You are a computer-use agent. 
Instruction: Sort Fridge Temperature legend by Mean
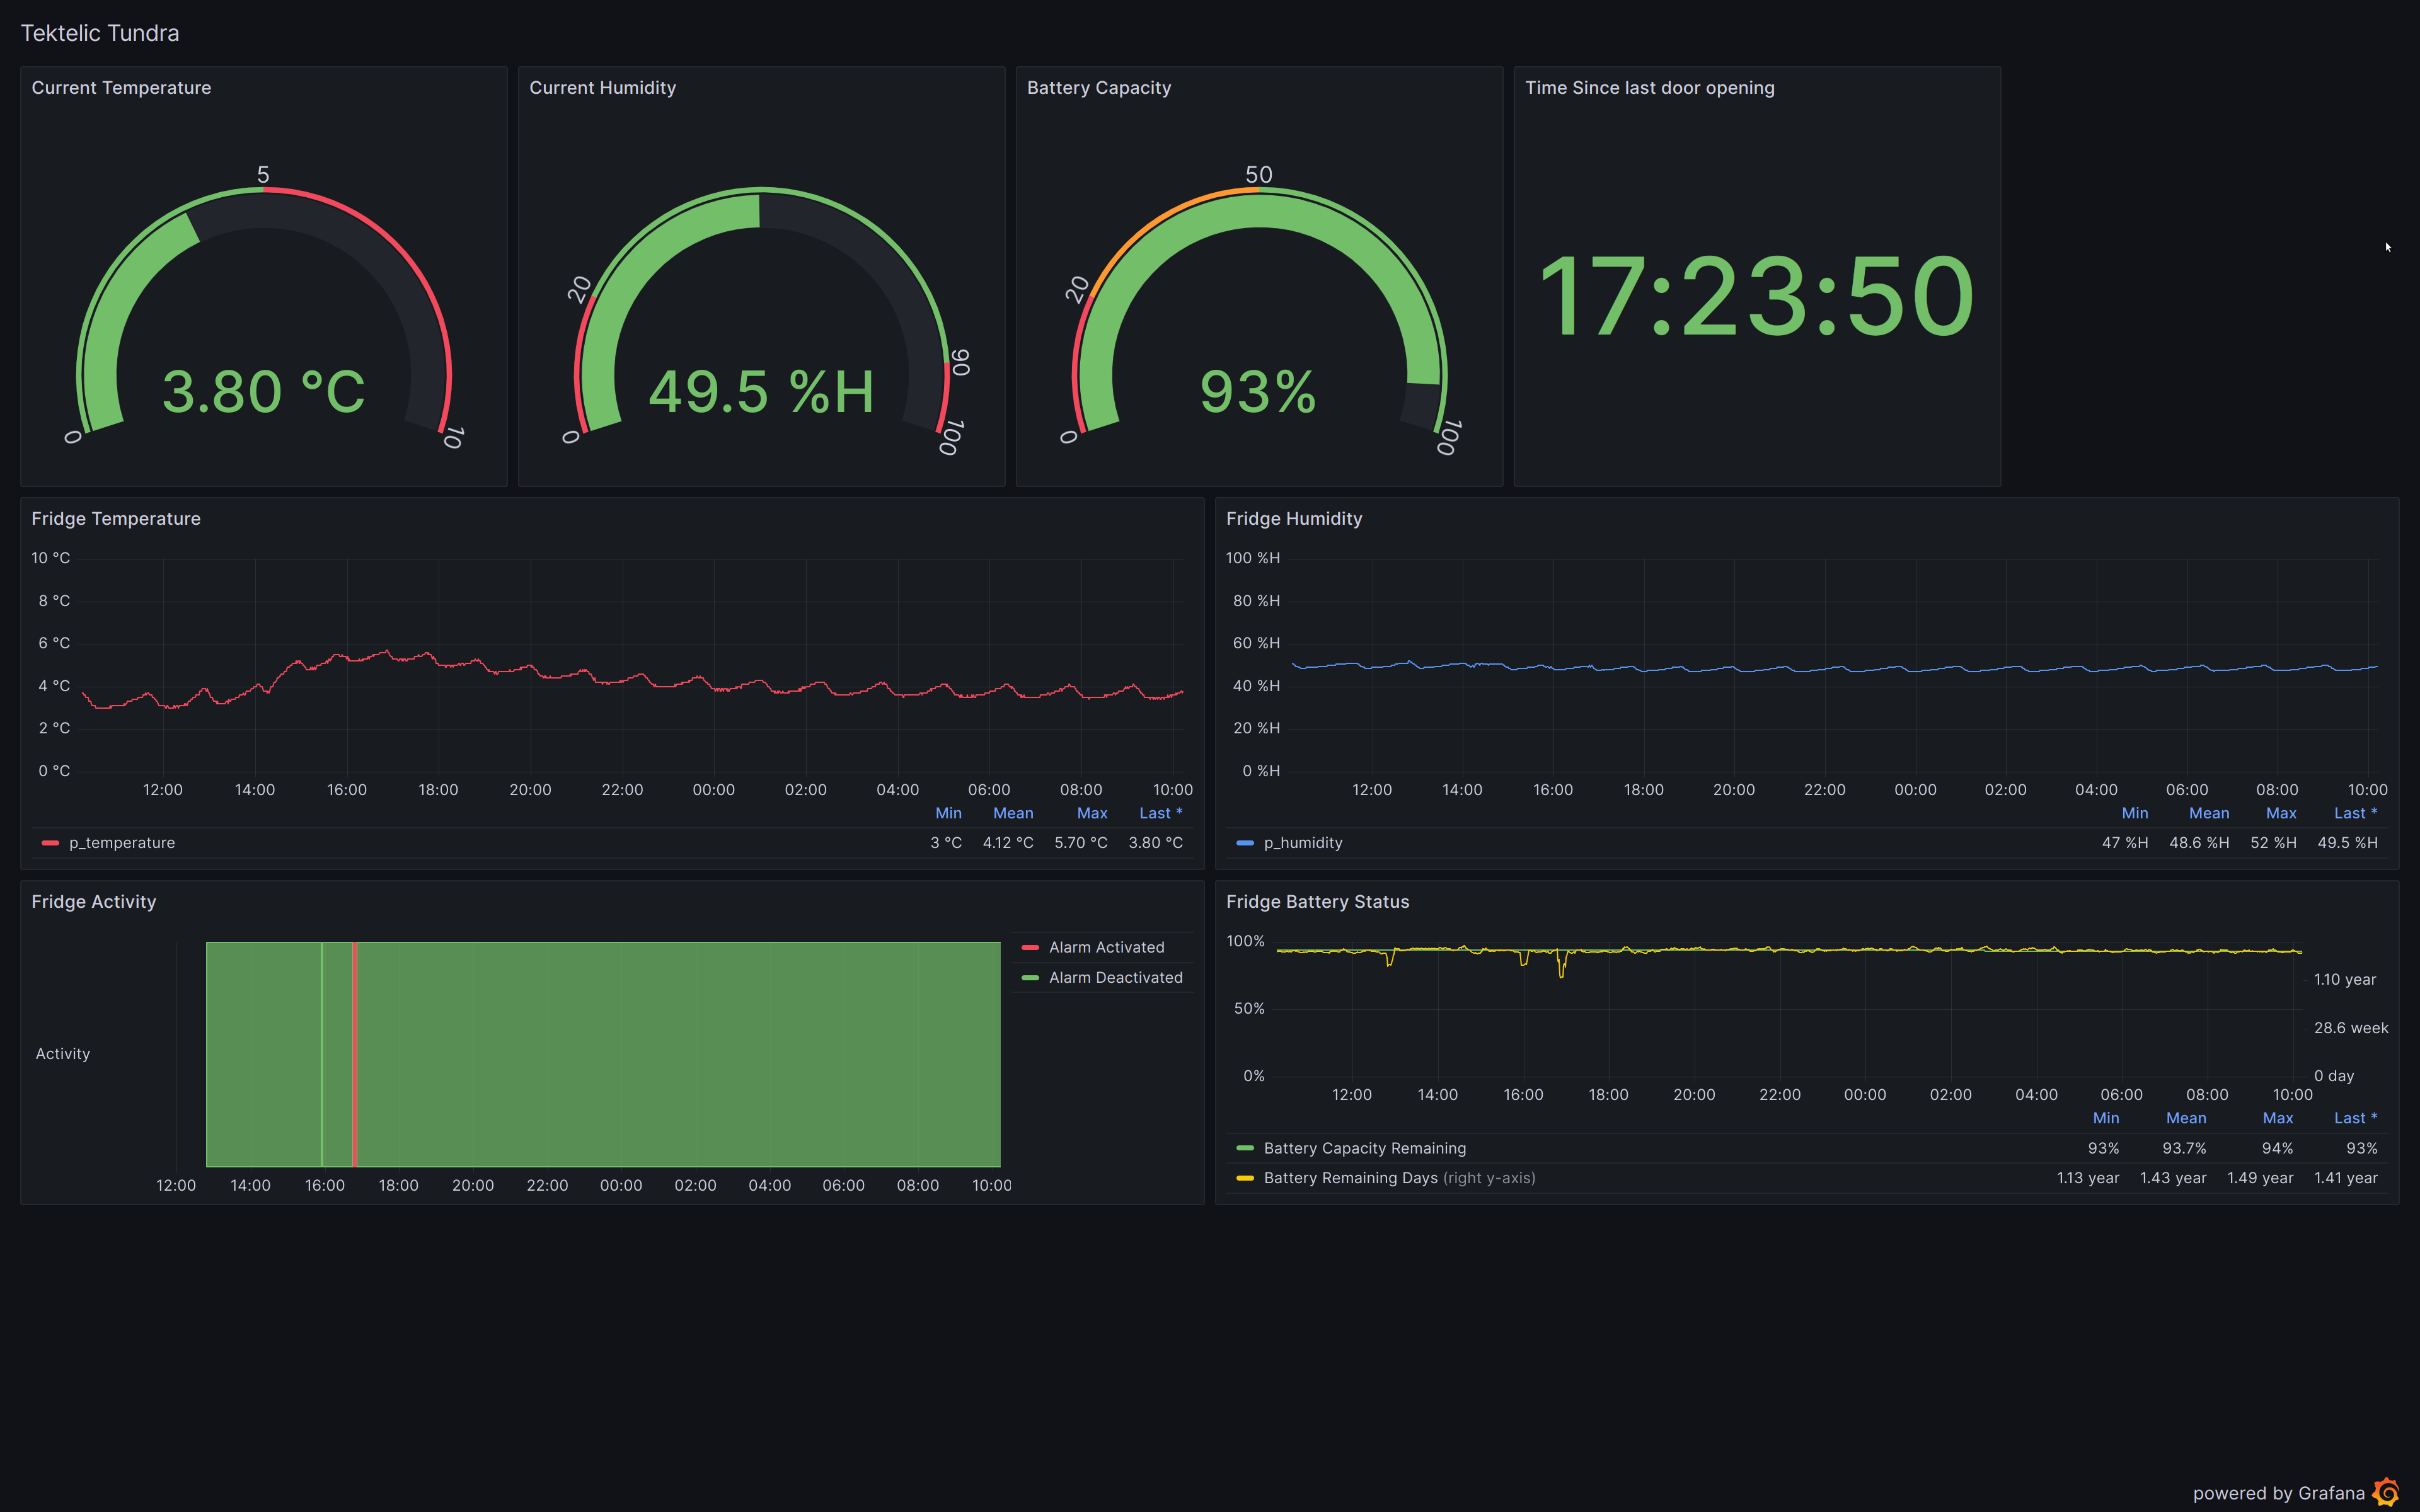[1013, 813]
